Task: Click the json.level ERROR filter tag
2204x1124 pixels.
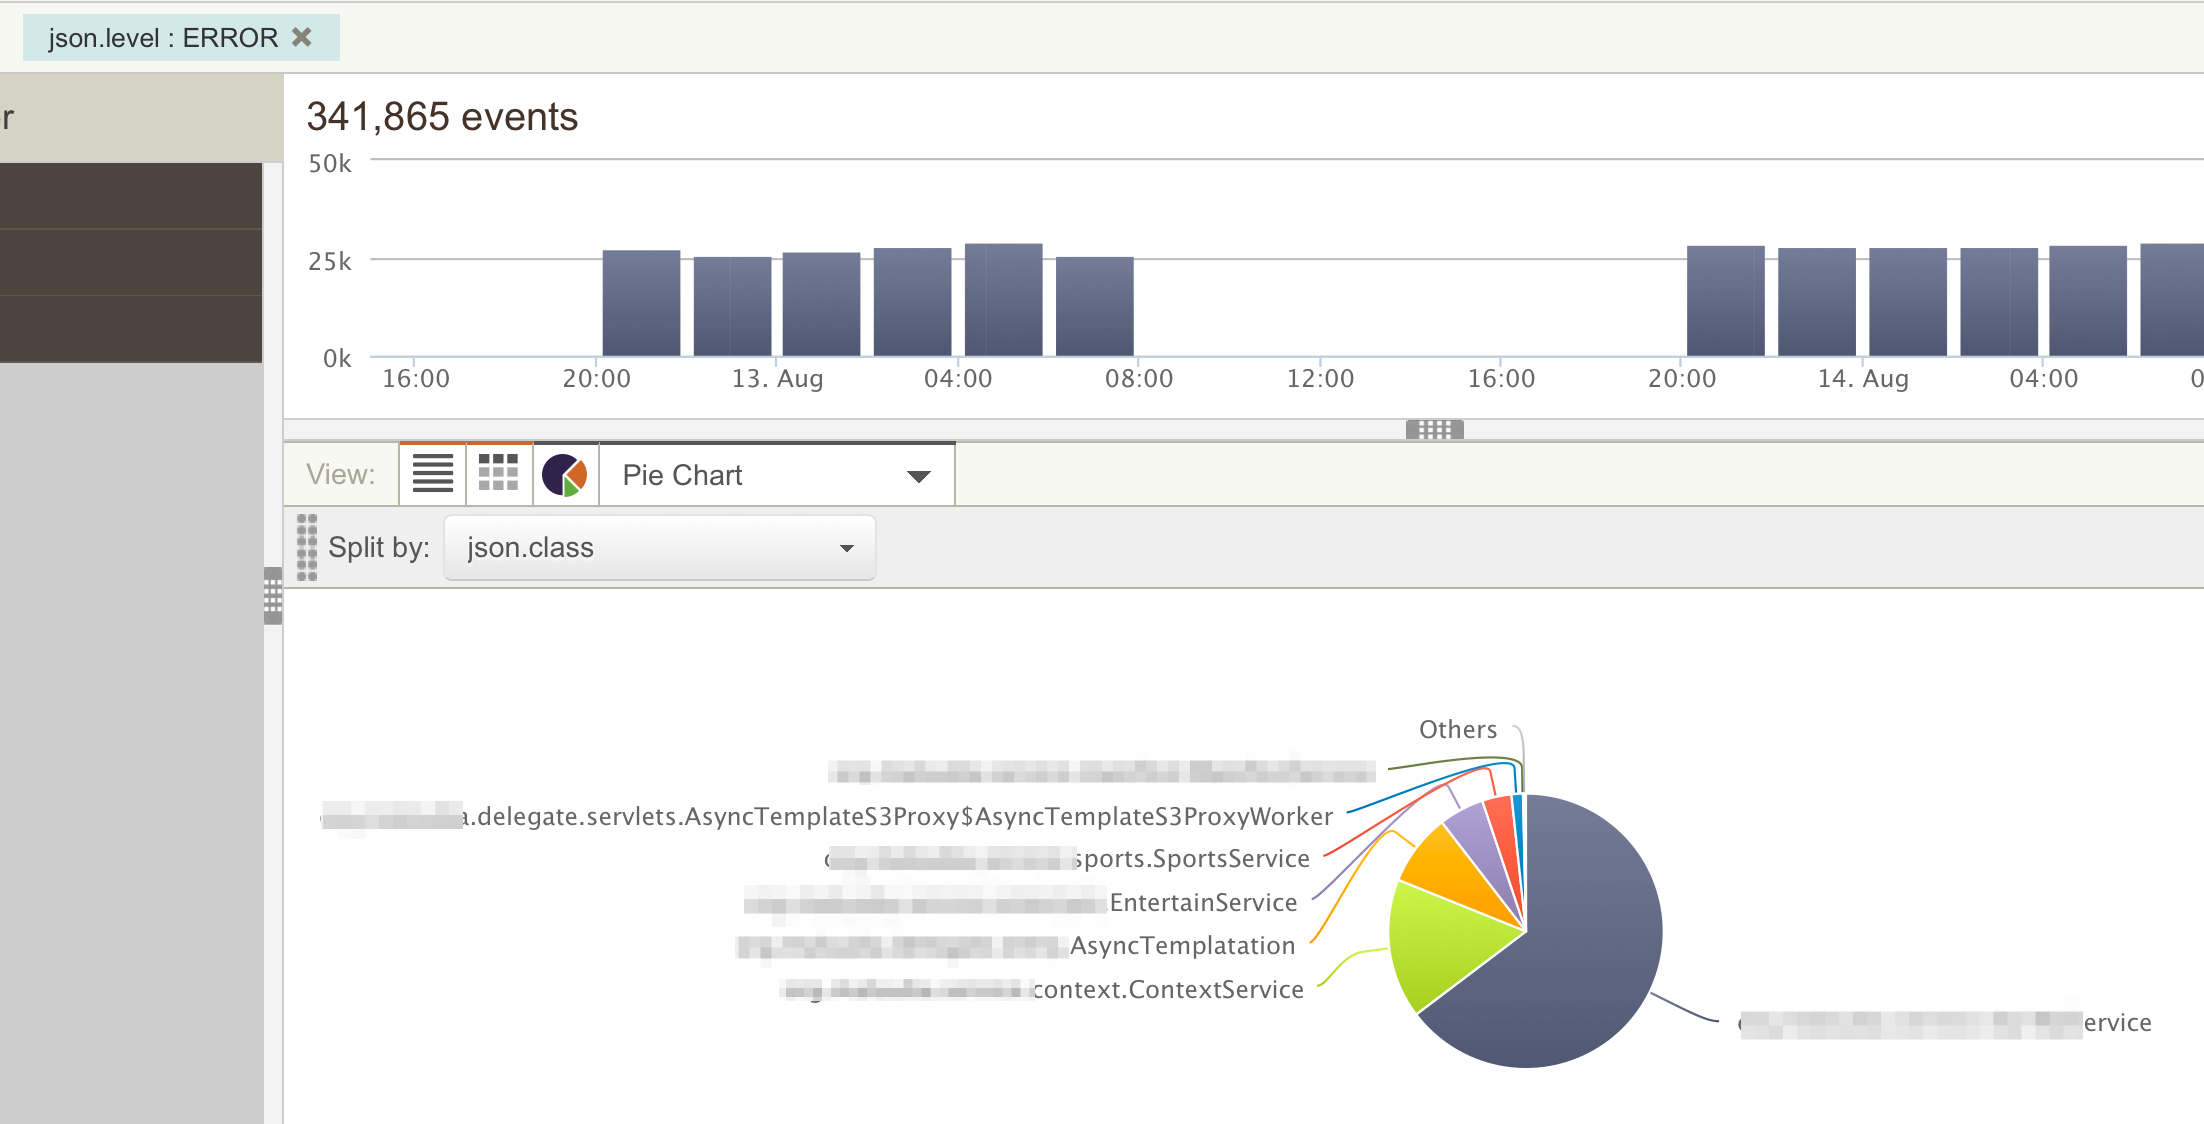Action: [163, 38]
